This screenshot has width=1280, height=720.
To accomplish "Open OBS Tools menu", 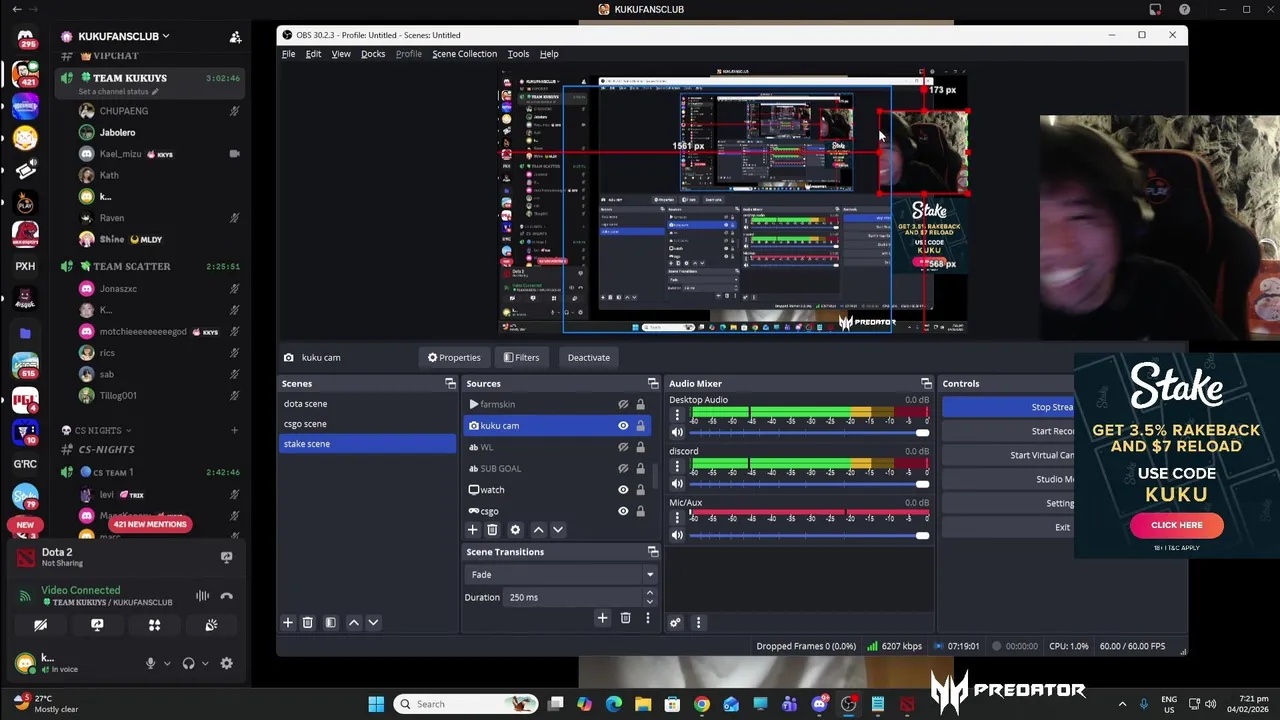I will coord(518,54).
